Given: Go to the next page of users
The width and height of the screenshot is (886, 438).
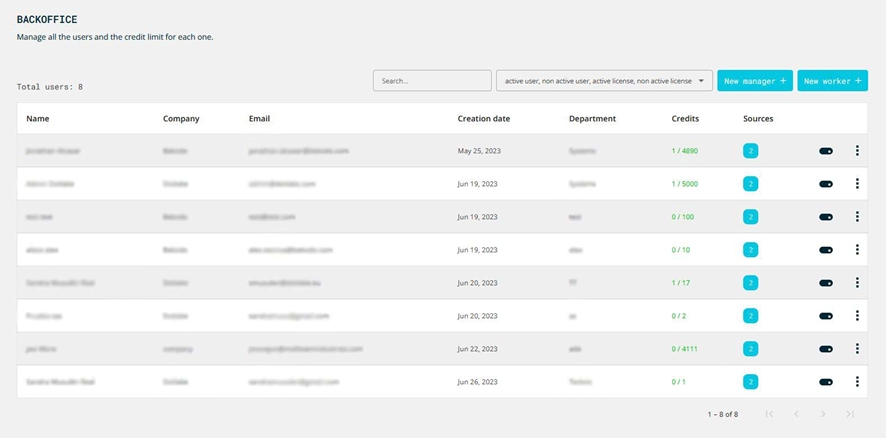Looking at the screenshot, I should pos(823,414).
